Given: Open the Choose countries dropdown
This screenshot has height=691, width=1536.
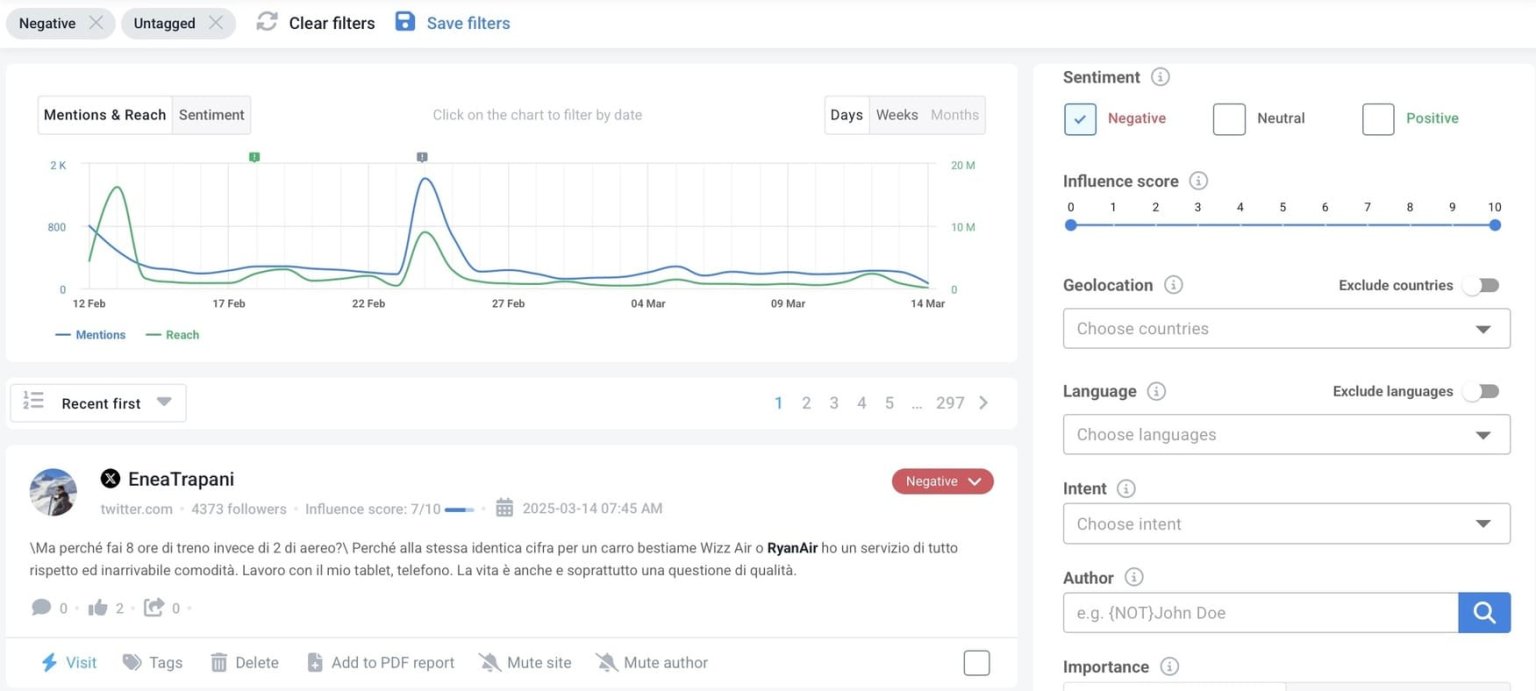Looking at the screenshot, I should click(1286, 328).
